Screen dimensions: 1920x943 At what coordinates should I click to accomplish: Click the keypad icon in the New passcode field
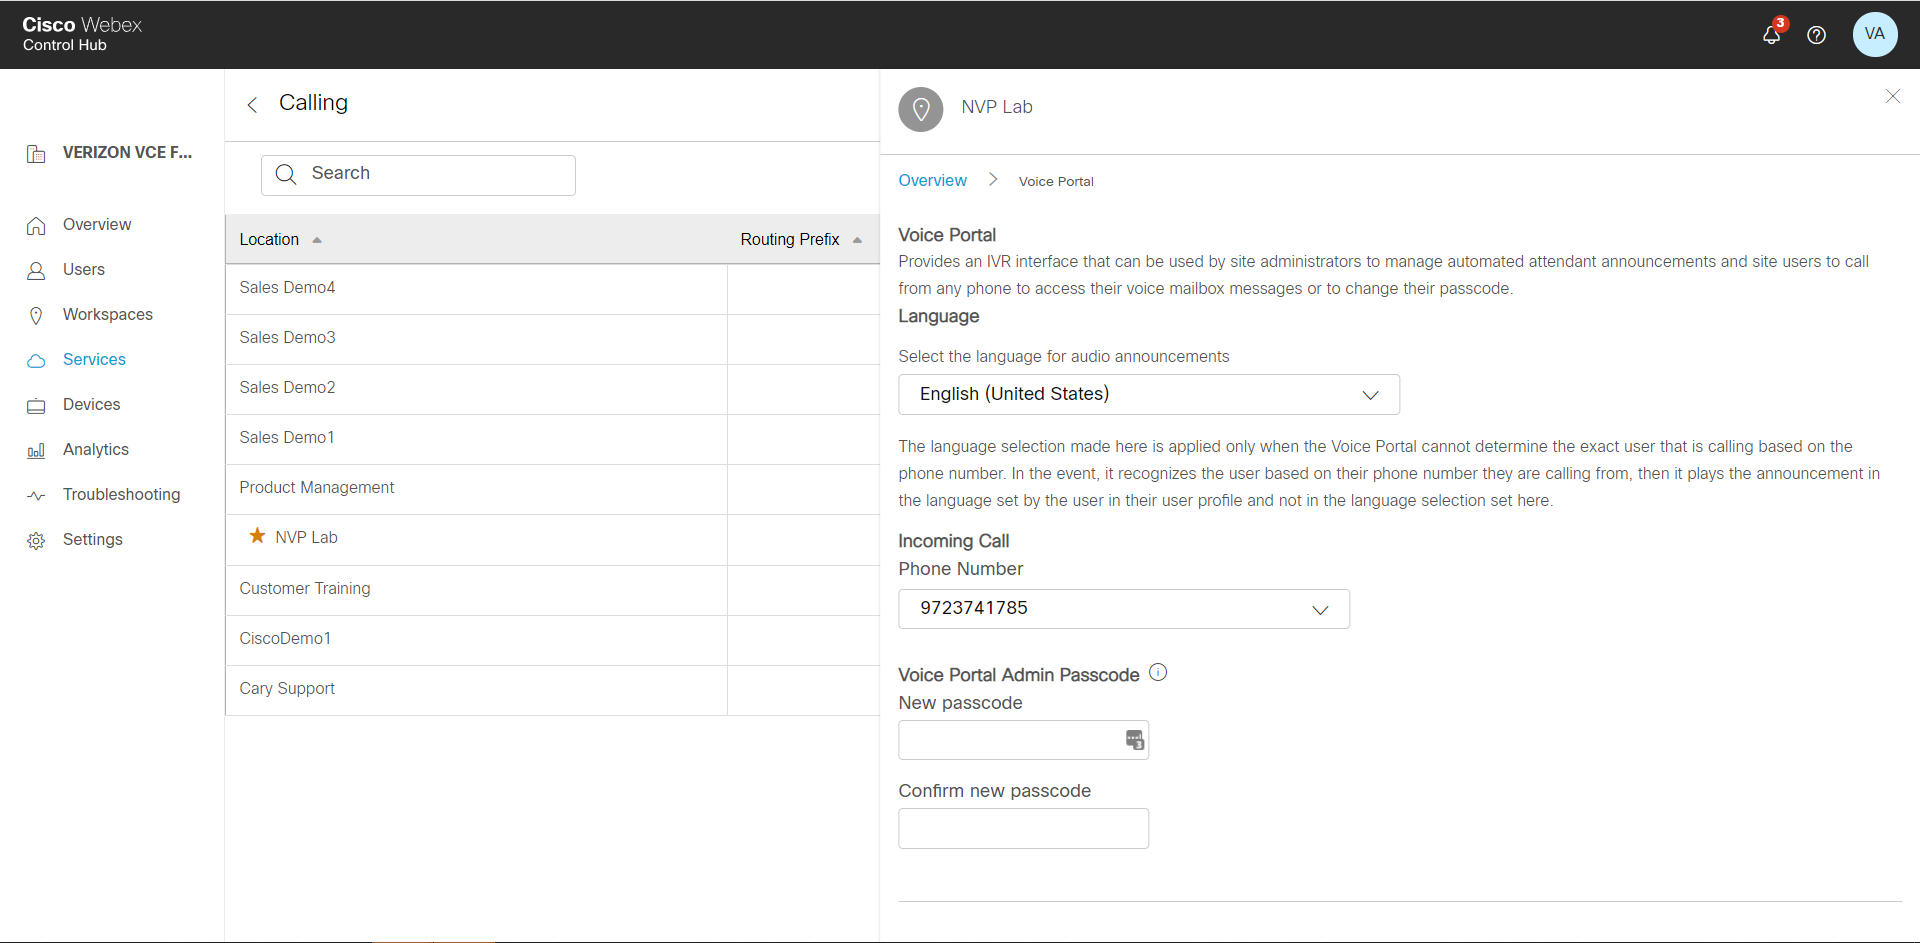coord(1135,740)
